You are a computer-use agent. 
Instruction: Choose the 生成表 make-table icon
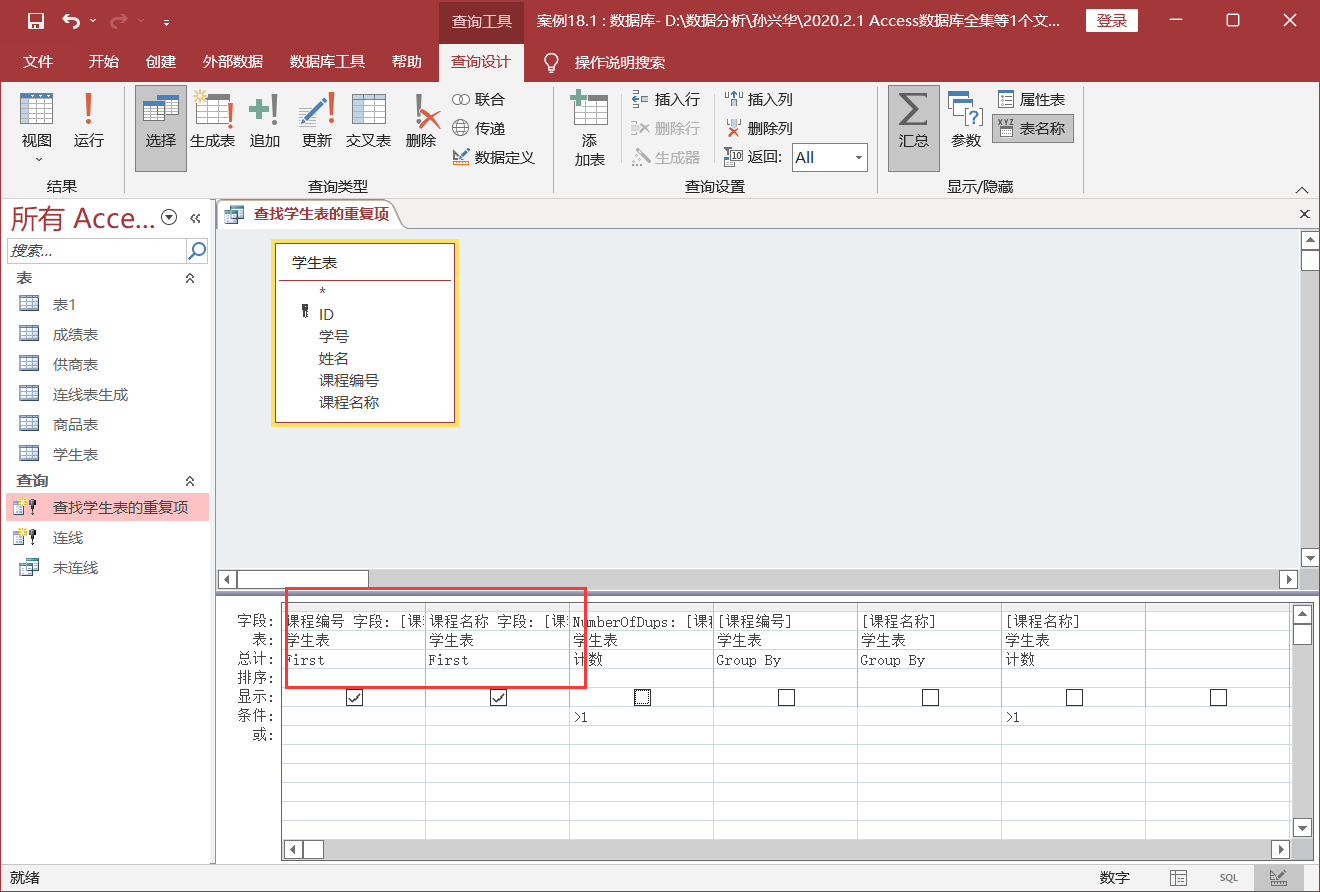click(212, 121)
